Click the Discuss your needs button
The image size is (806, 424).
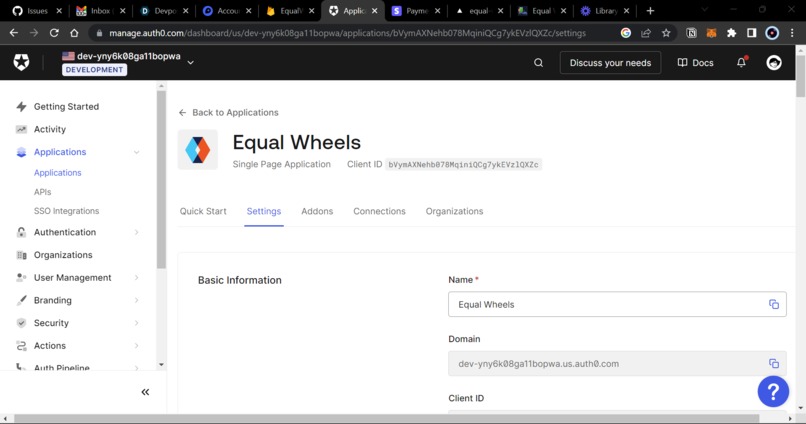[x=610, y=63]
